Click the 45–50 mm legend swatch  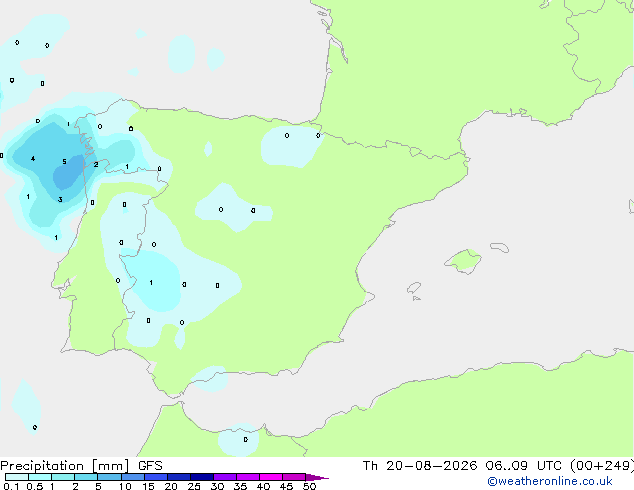click(x=294, y=477)
